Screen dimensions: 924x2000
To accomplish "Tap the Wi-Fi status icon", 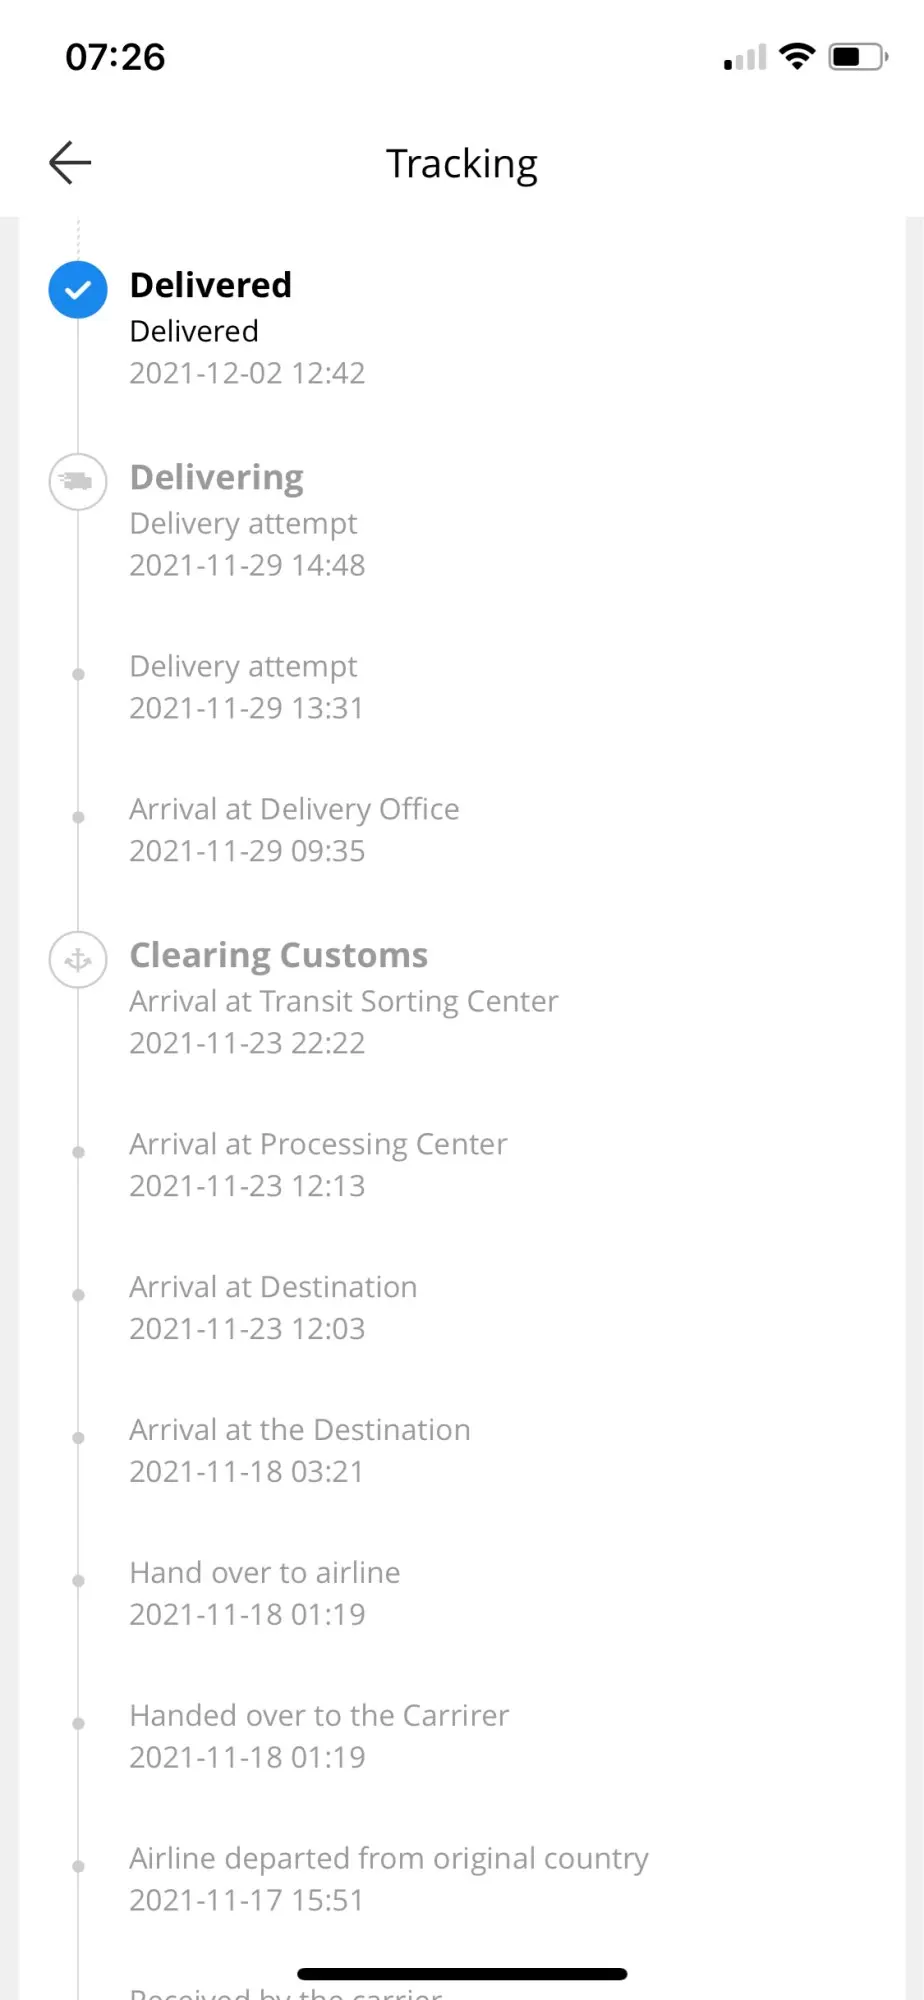I will (x=797, y=57).
